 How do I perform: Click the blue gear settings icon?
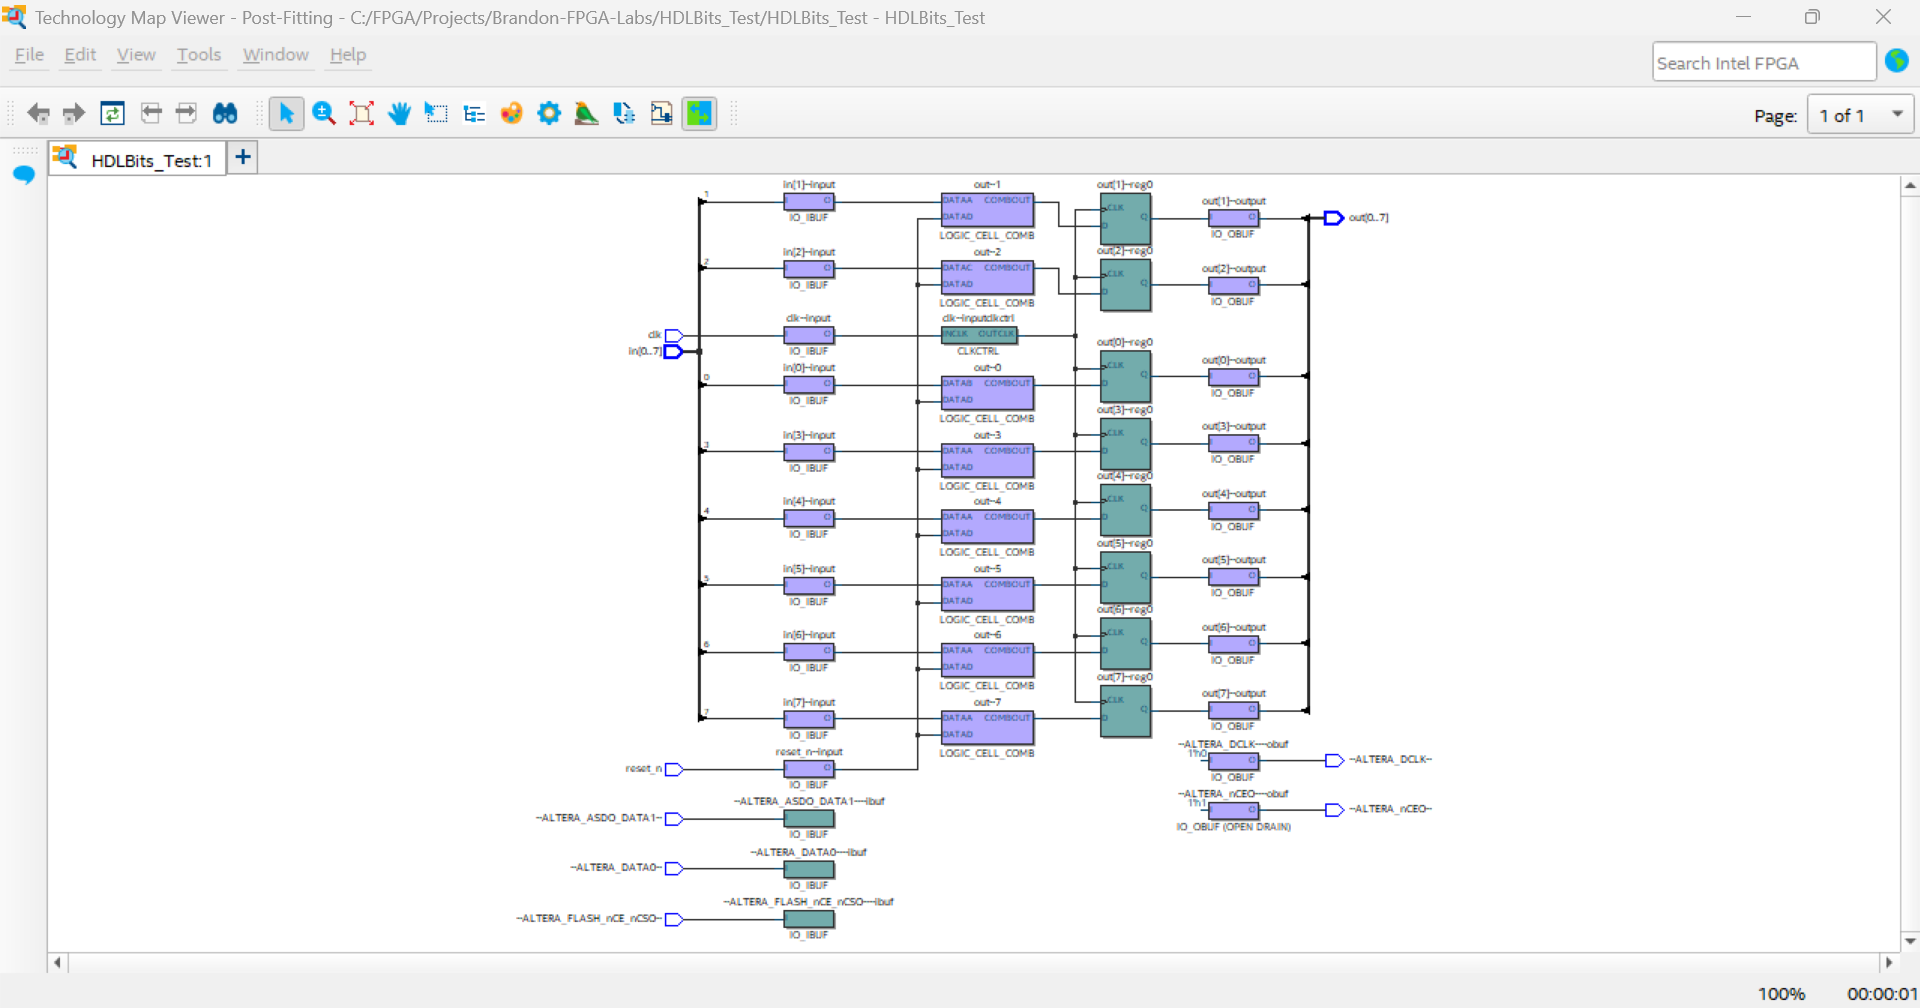(549, 114)
